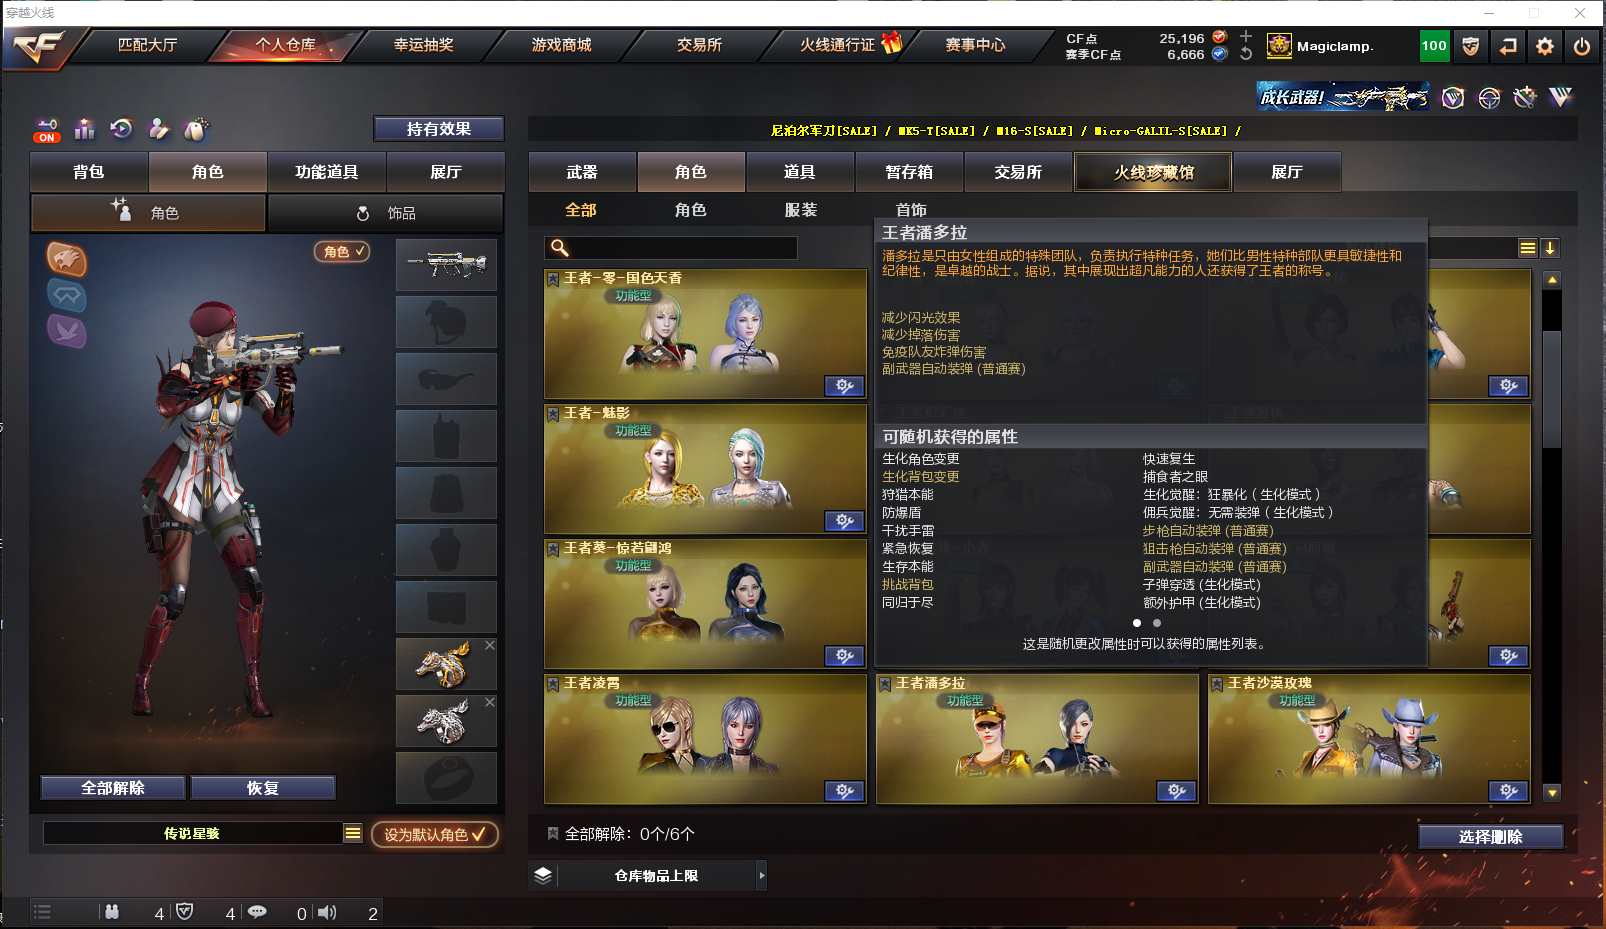The width and height of the screenshot is (1606, 929).
Task: Open the 游戏商城 menu
Action: pos(561,45)
